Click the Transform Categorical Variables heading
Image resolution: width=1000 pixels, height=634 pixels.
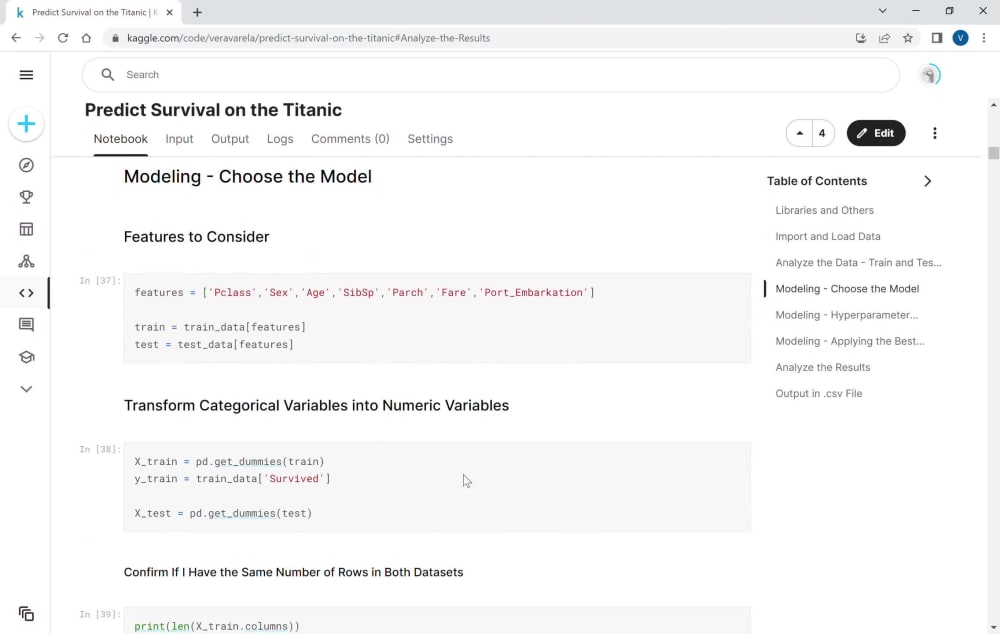[316, 406]
